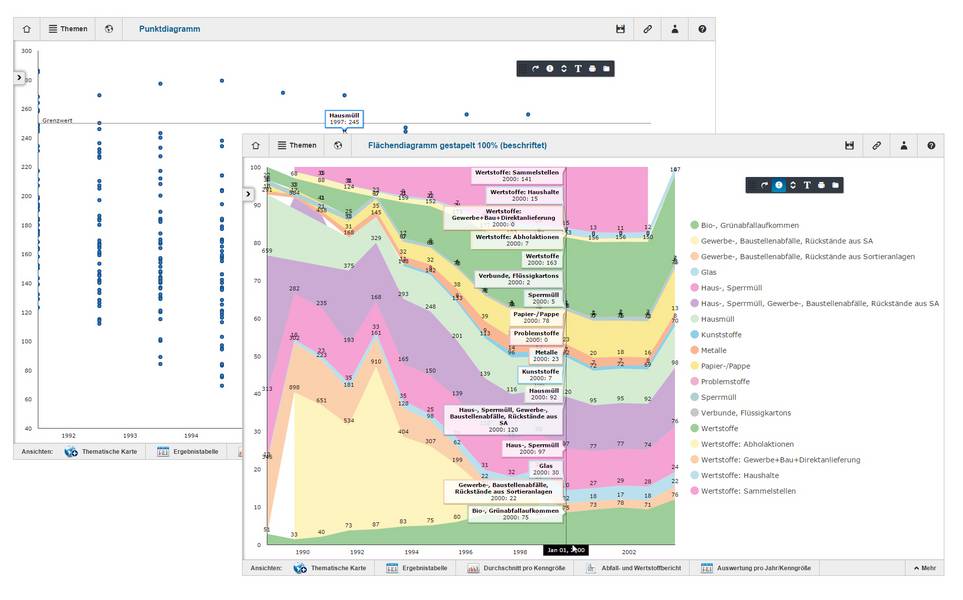Open help in the Punktdiagramm window
This screenshot has width=963, height=600.
(702, 29)
